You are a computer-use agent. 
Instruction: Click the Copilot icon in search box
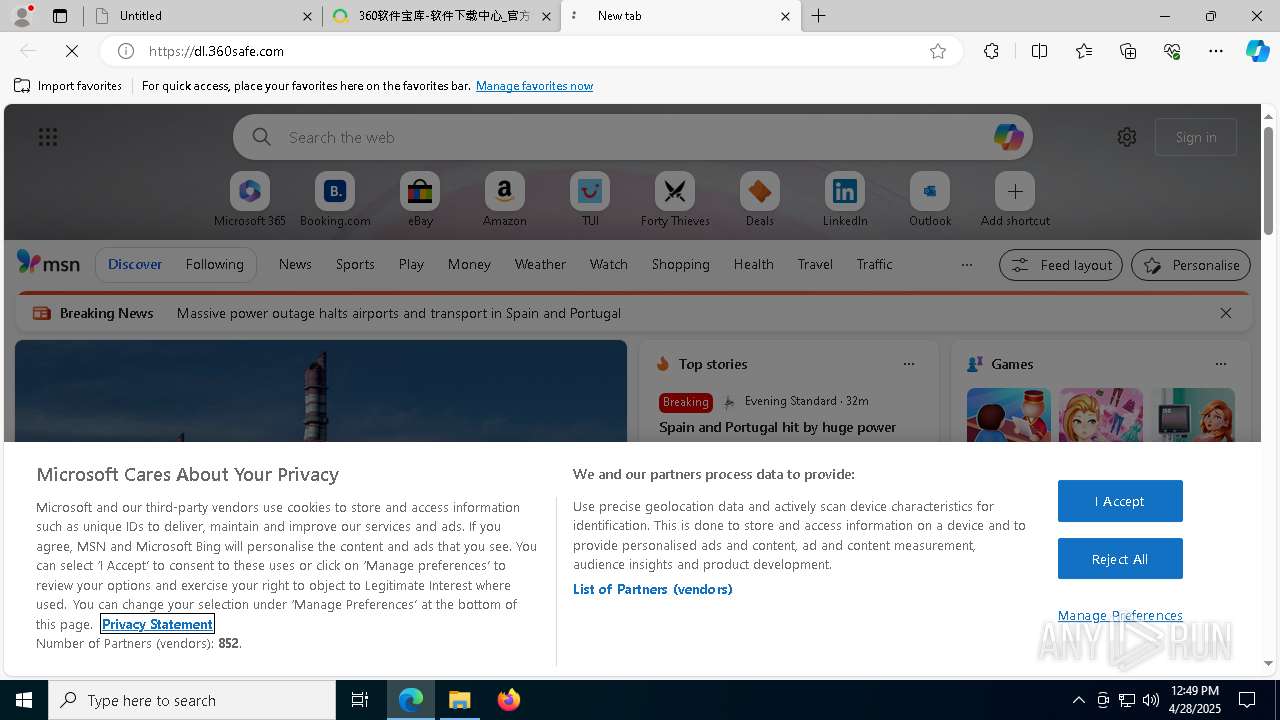(1008, 137)
